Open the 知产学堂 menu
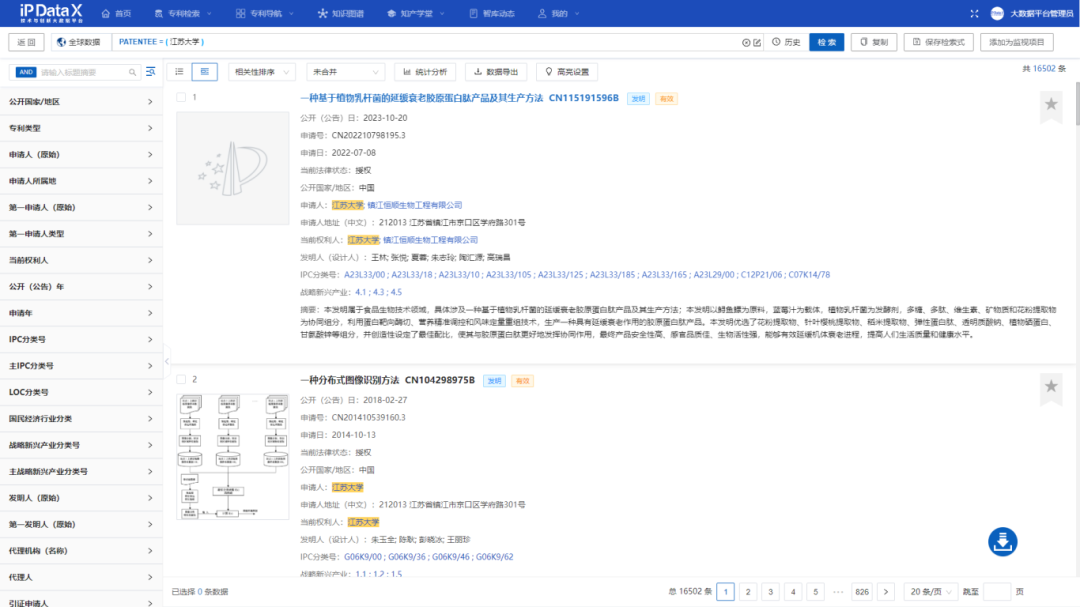The height and width of the screenshot is (607, 1080). point(415,13)
